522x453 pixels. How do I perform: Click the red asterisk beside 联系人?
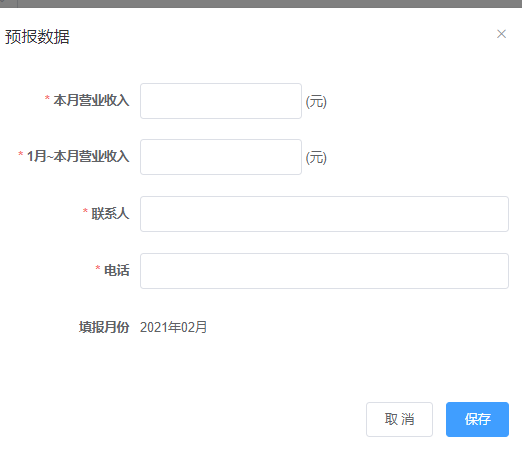[x=85, y=211]
